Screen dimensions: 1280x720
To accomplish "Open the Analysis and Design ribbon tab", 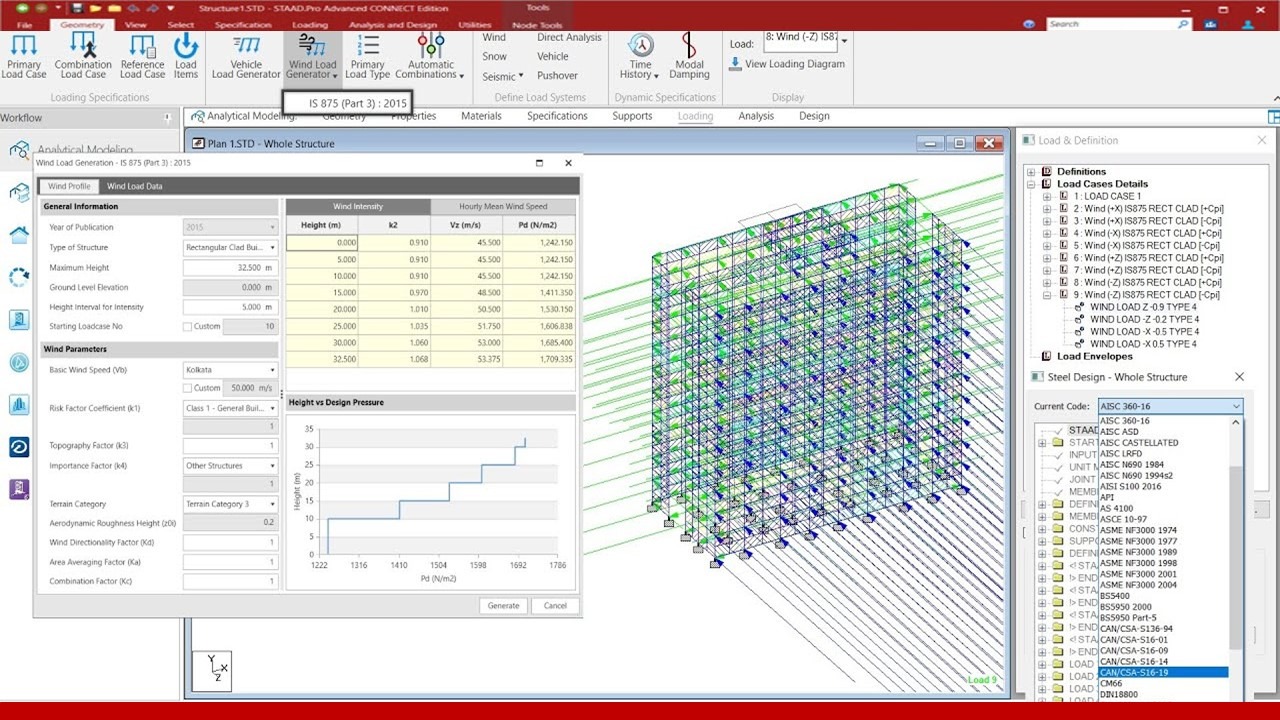I will [x=392, y=25].
